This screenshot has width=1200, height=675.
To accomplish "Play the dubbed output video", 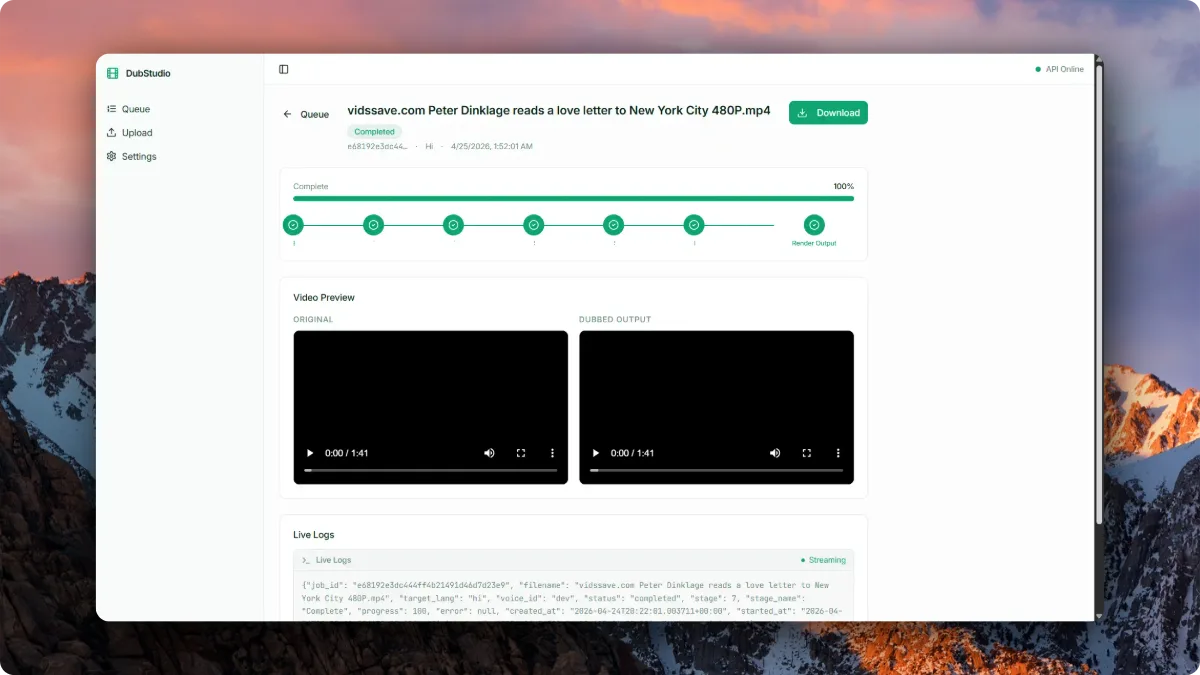I will coord(596,453).
